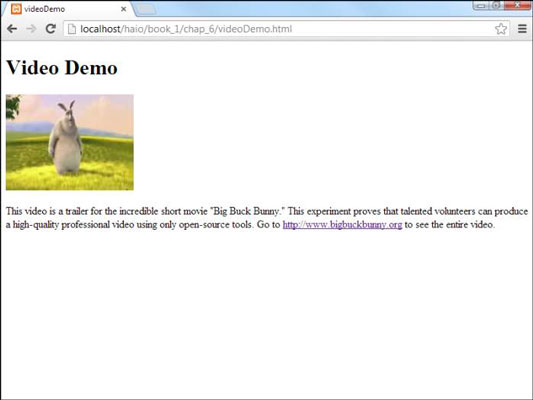
Task: Minimize the browser window
Action: click(481, 5)
